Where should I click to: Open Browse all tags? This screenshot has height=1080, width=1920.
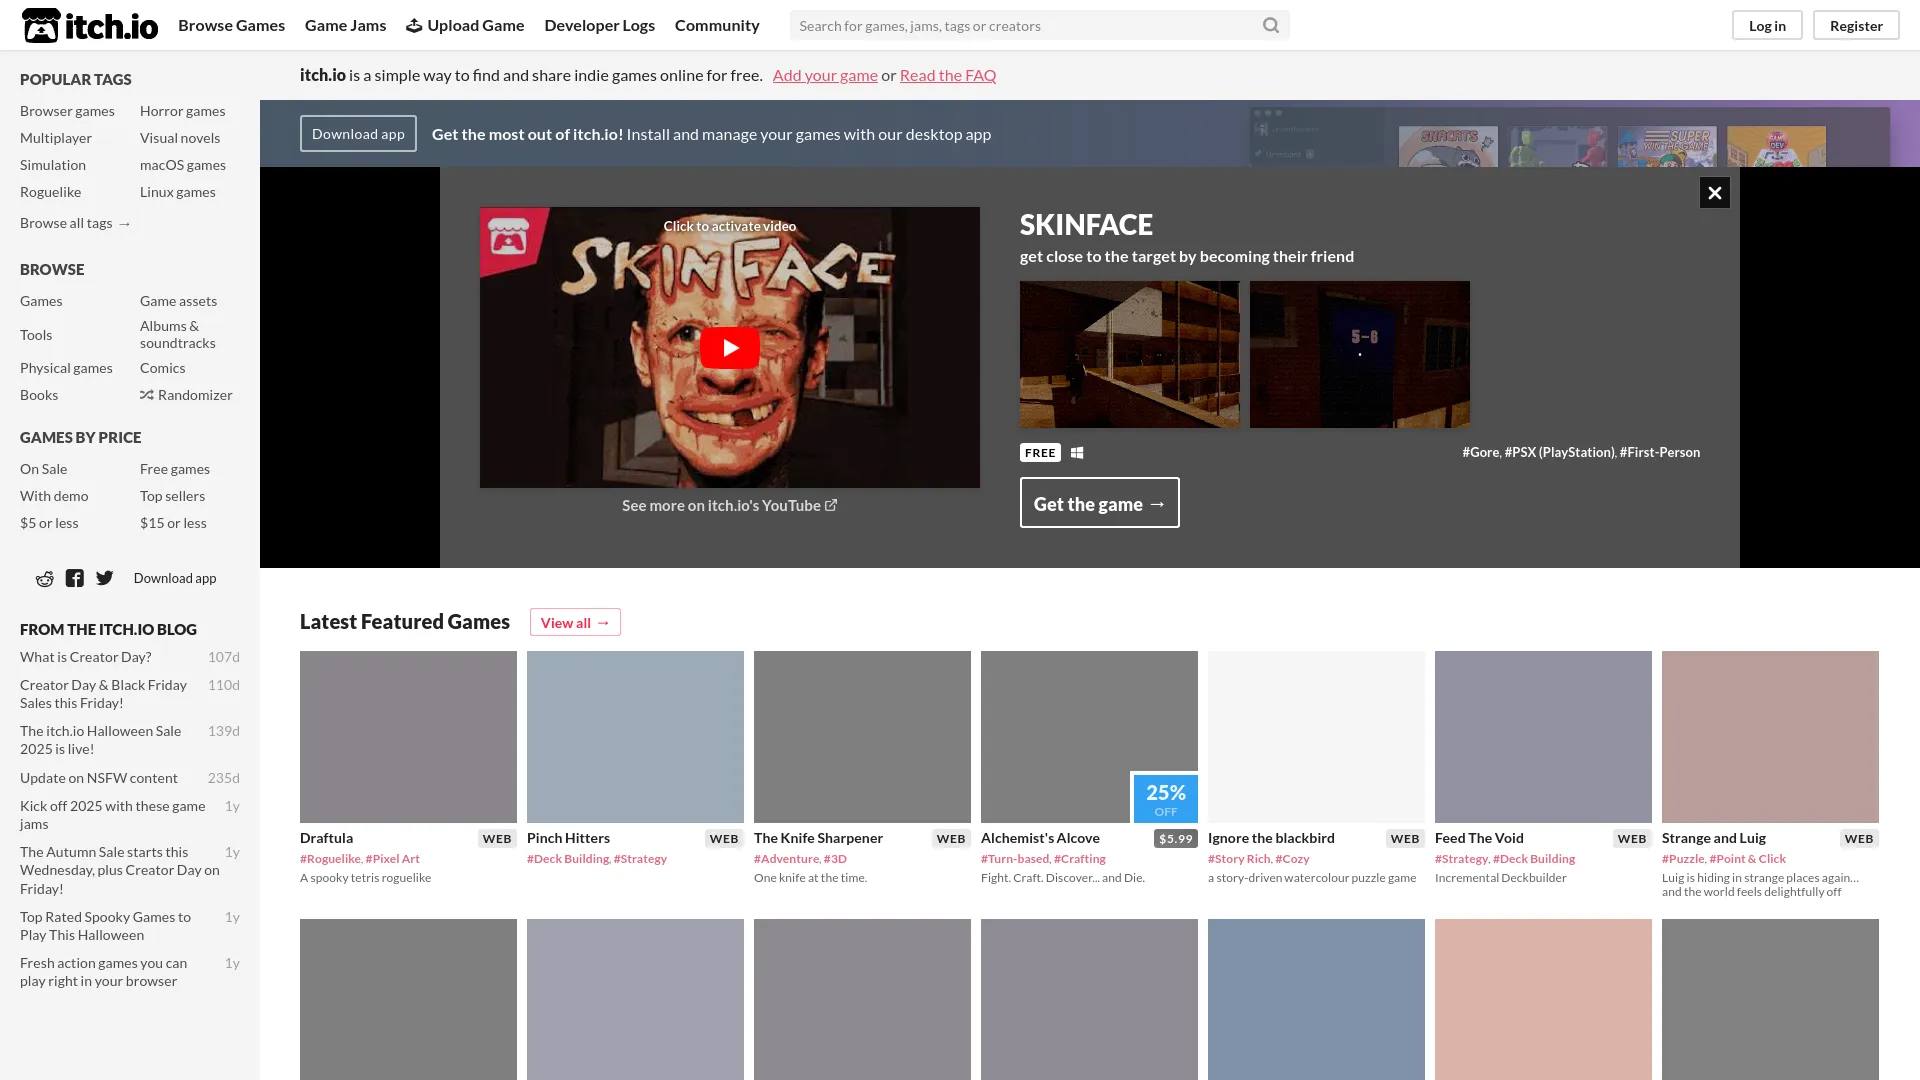pos(76,223)
